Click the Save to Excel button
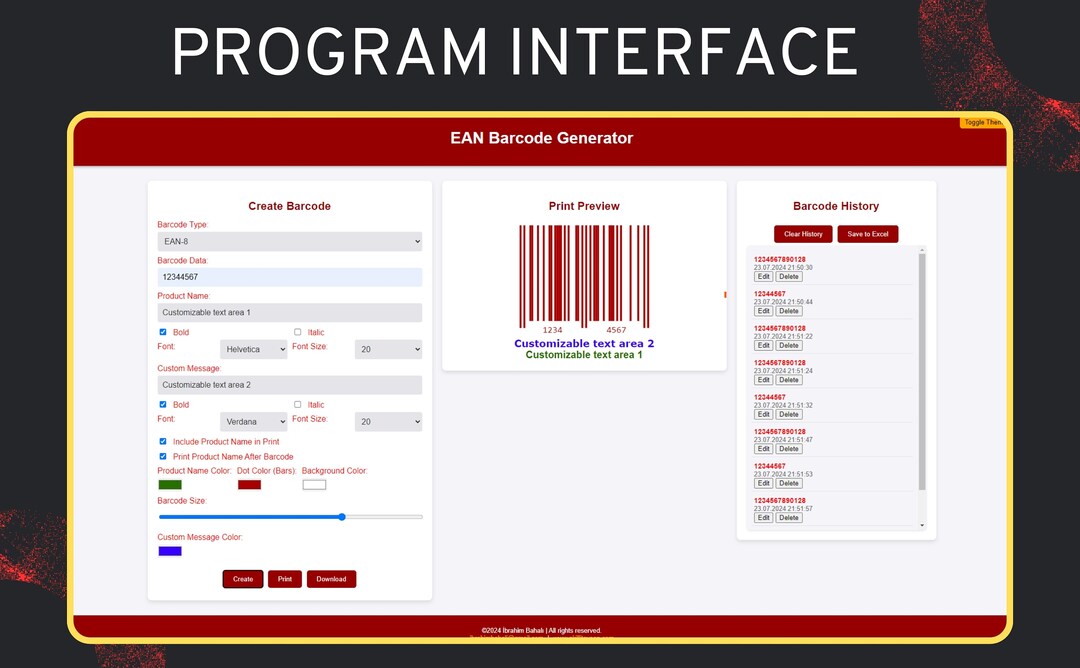Image resolution: width=1080 pixels, height=668 pixels. point(868,234)
